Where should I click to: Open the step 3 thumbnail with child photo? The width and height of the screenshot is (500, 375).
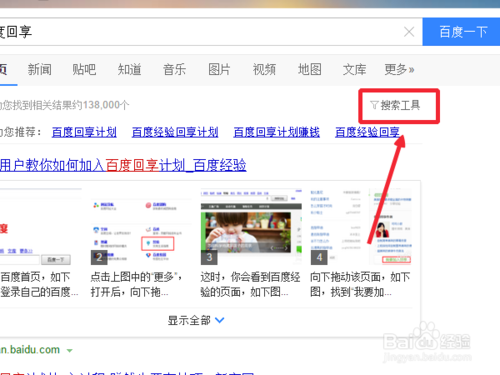[x=251, y=227]
